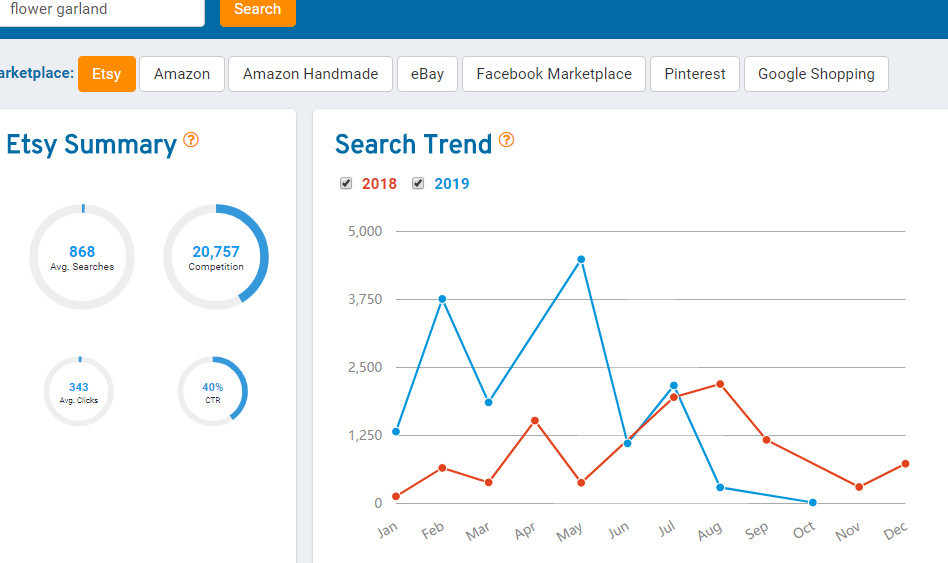948x563 pixels.
Task: Open Google Shopping marketplace tab
Action: click(816, 74)
